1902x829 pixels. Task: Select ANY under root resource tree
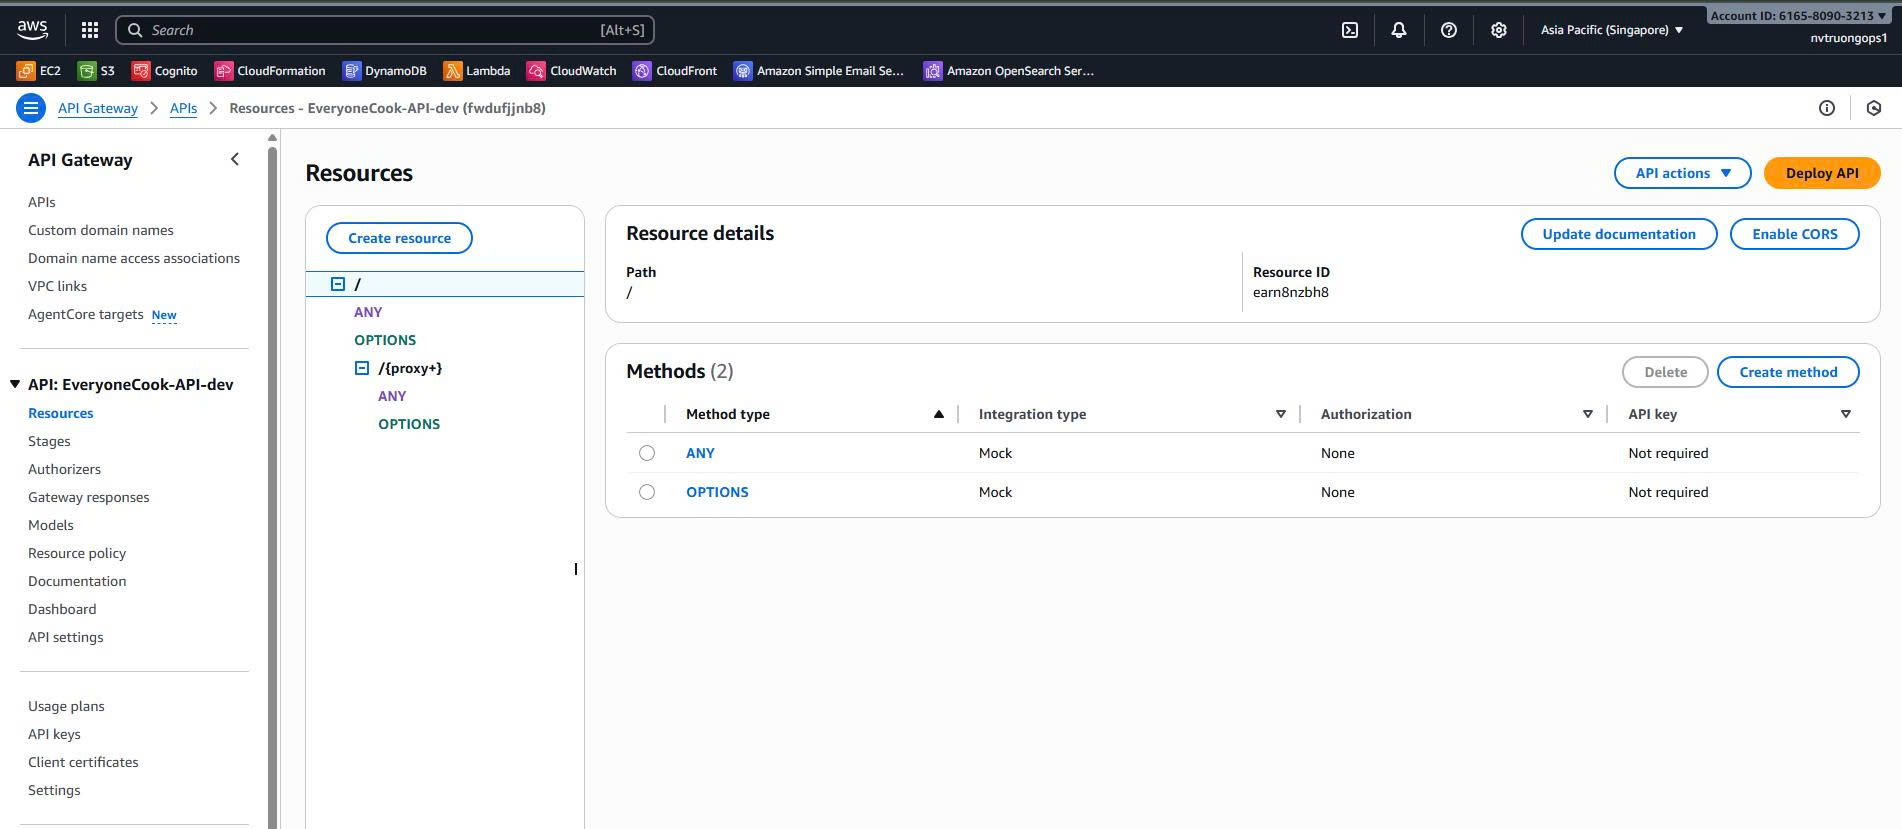[x=368, y=312]
